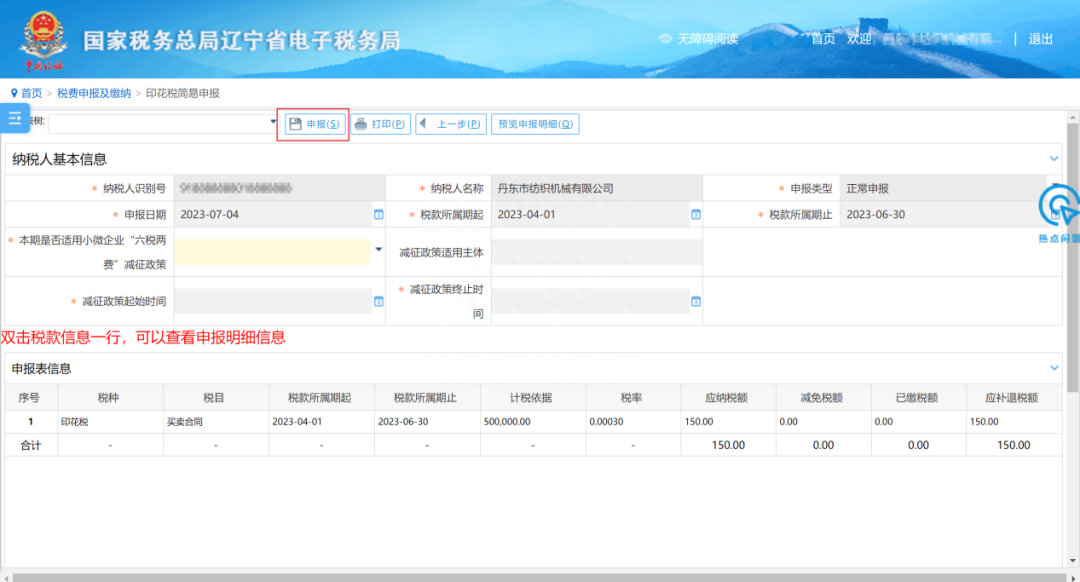Select the 印花税 table cell
Viewport: 1080px width, 582px height.
(109, 422)
